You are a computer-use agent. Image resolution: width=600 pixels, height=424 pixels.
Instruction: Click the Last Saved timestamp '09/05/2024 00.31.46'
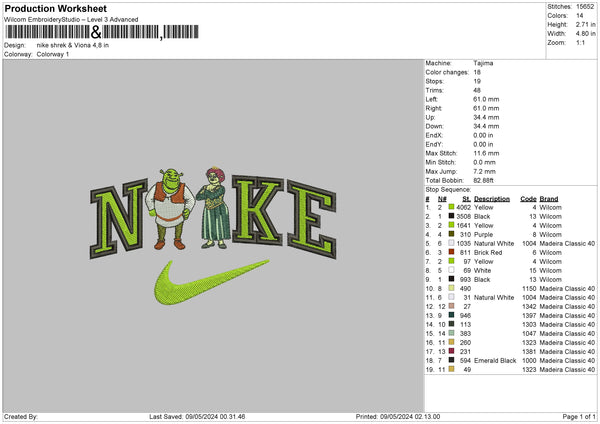(215, 416)
